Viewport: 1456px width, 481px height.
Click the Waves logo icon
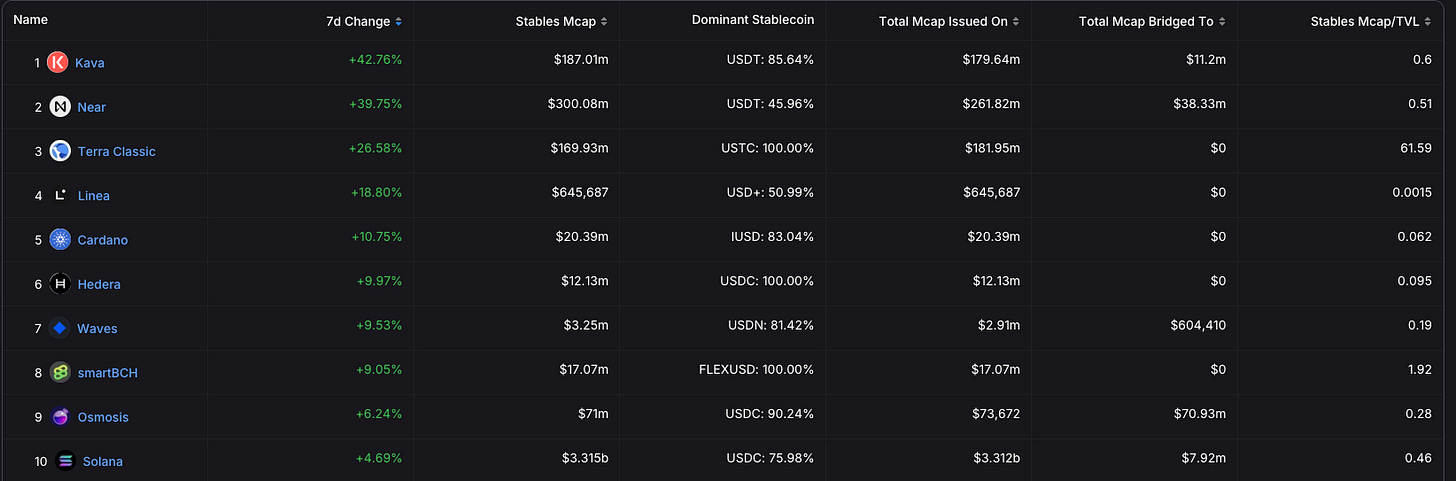click(60, 328)
